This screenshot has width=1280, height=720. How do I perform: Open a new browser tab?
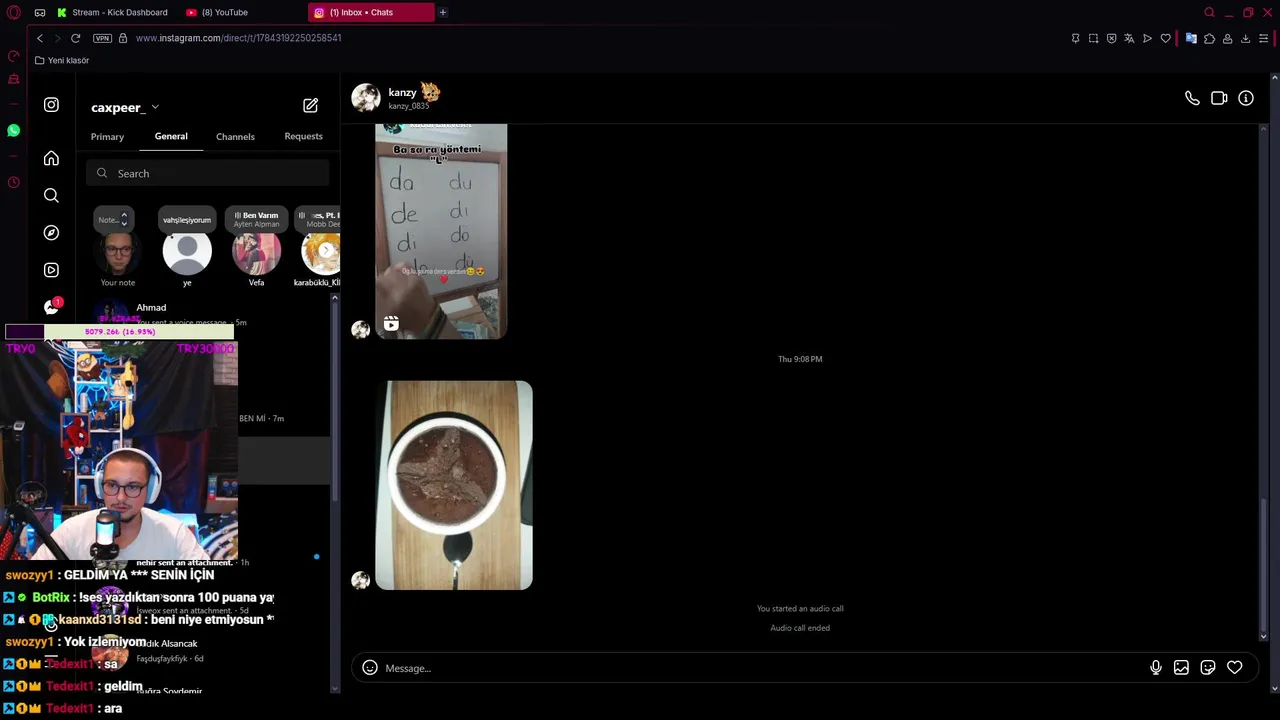(443, 12)
